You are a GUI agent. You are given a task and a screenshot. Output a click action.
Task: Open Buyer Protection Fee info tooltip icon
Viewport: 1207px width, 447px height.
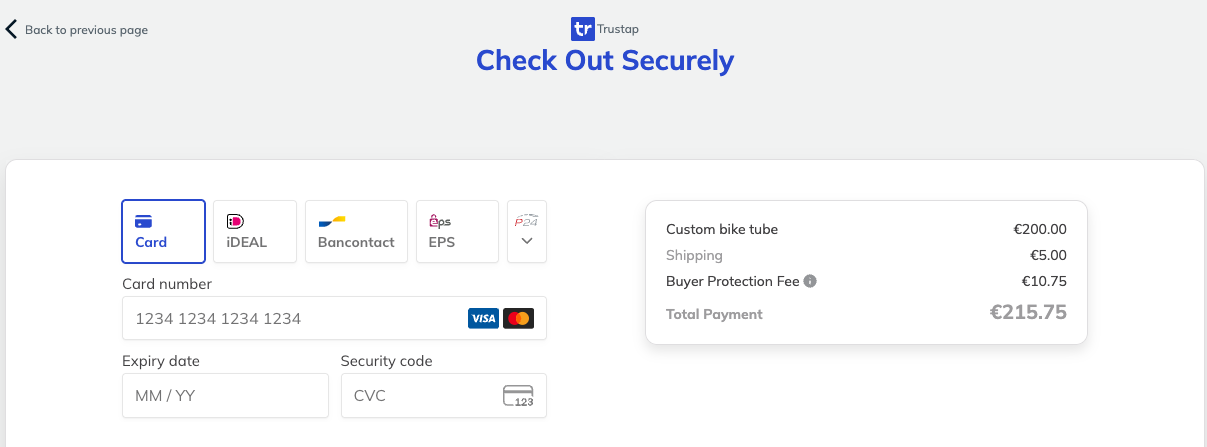810,281
